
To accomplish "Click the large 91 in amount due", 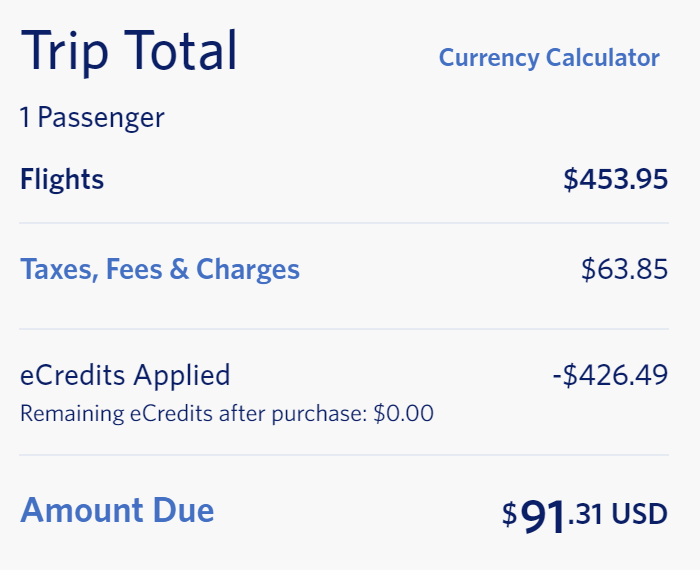I will tap(543, 515).
